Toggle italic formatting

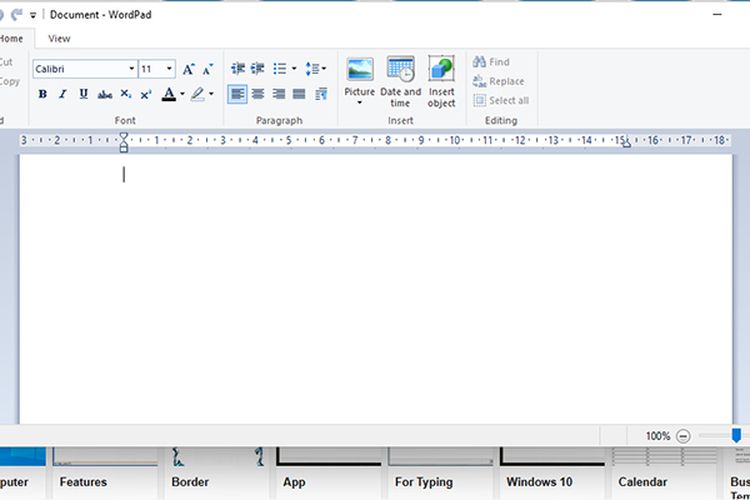click(x=63, y=94)
